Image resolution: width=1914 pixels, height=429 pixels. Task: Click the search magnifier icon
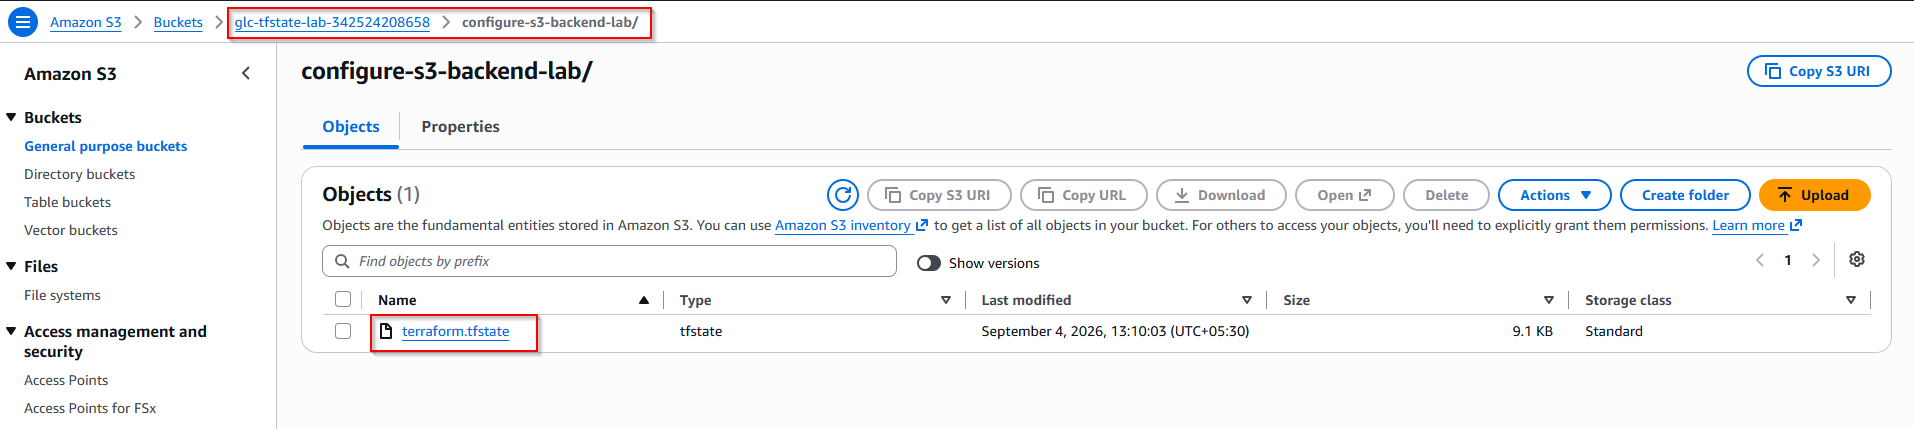pyautogui.click(x=342, y=261)
